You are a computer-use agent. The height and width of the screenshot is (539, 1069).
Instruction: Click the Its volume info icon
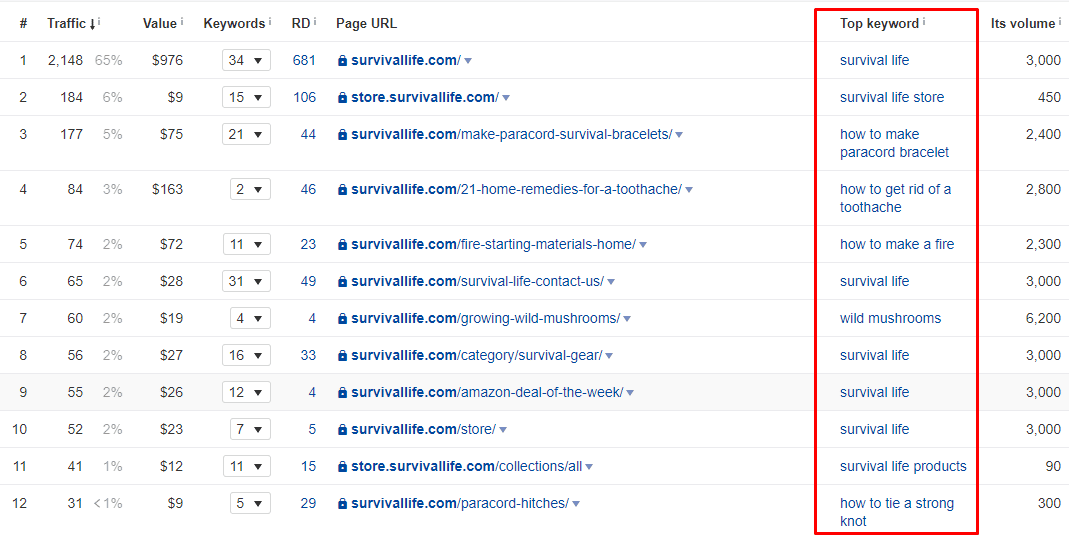pyautogui.click(x=1060, y=21)
